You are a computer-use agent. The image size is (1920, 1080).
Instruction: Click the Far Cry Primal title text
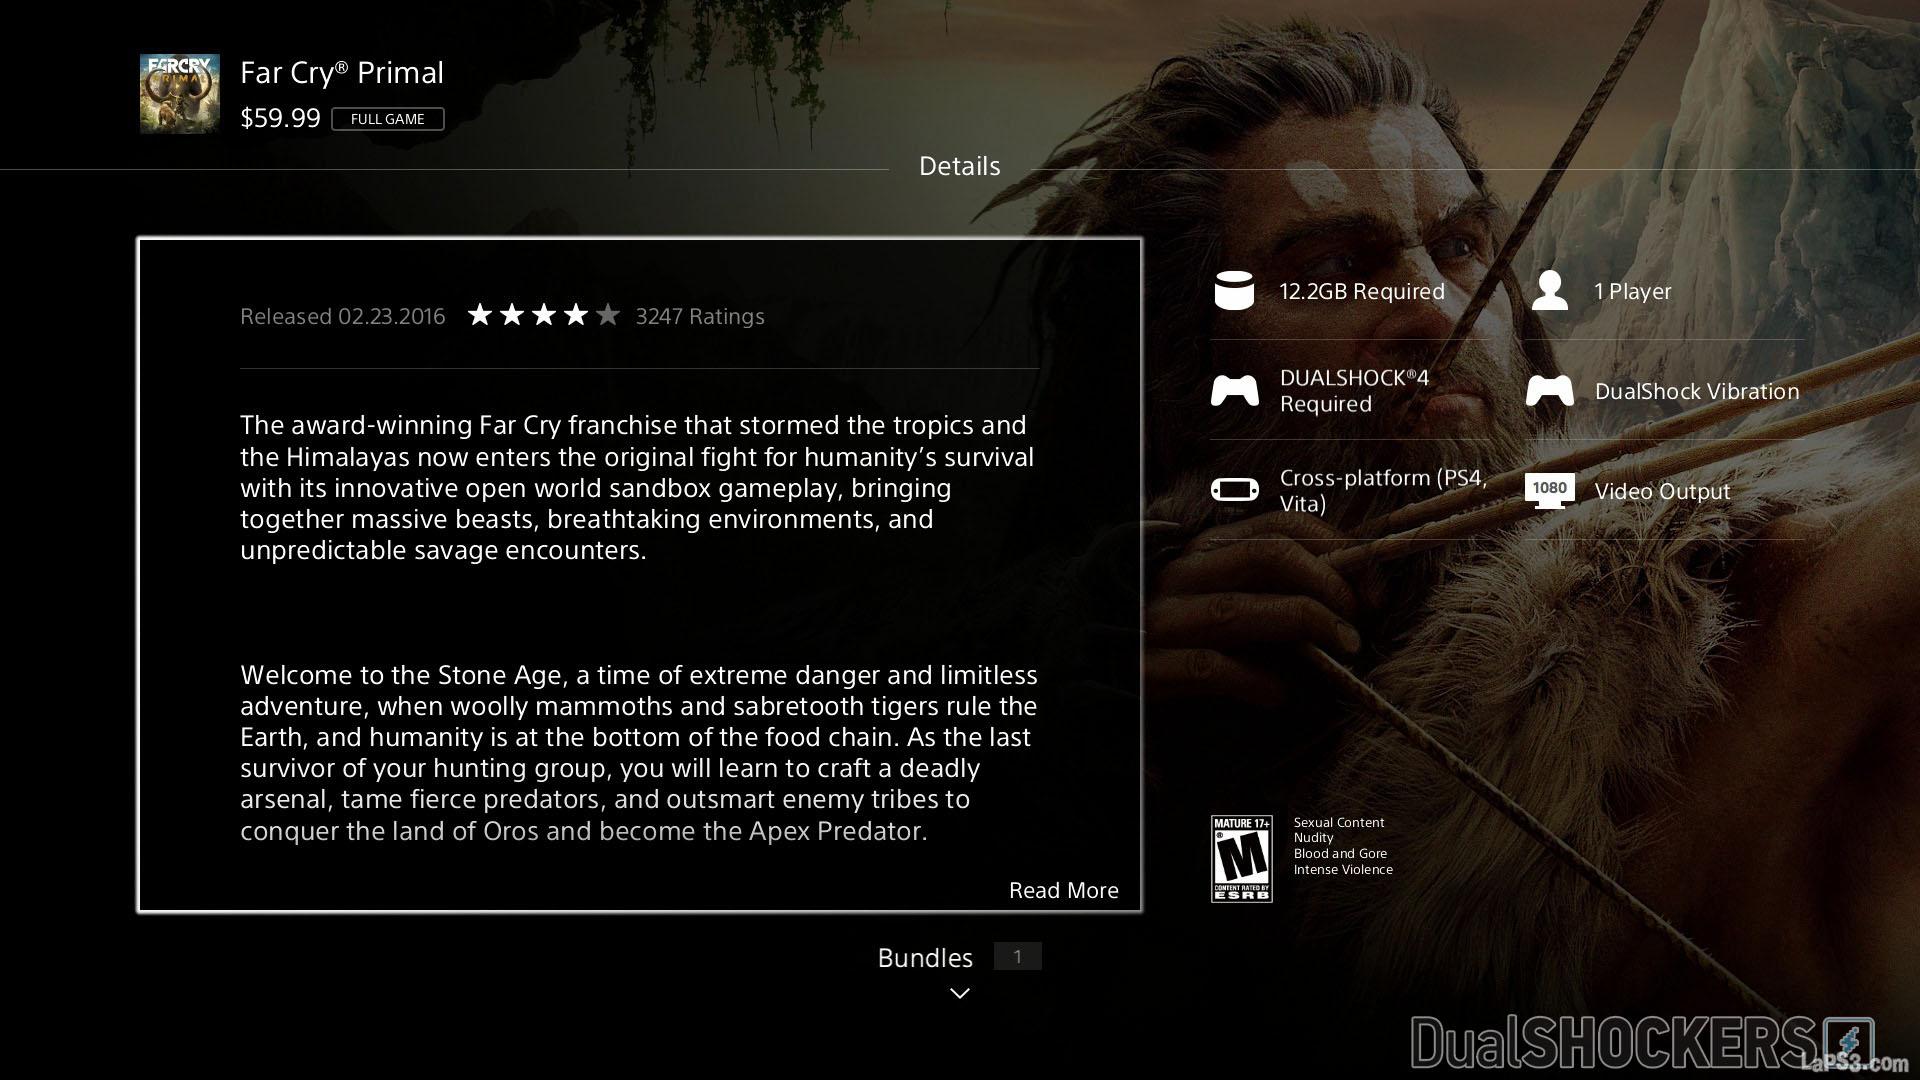(342, 73)
